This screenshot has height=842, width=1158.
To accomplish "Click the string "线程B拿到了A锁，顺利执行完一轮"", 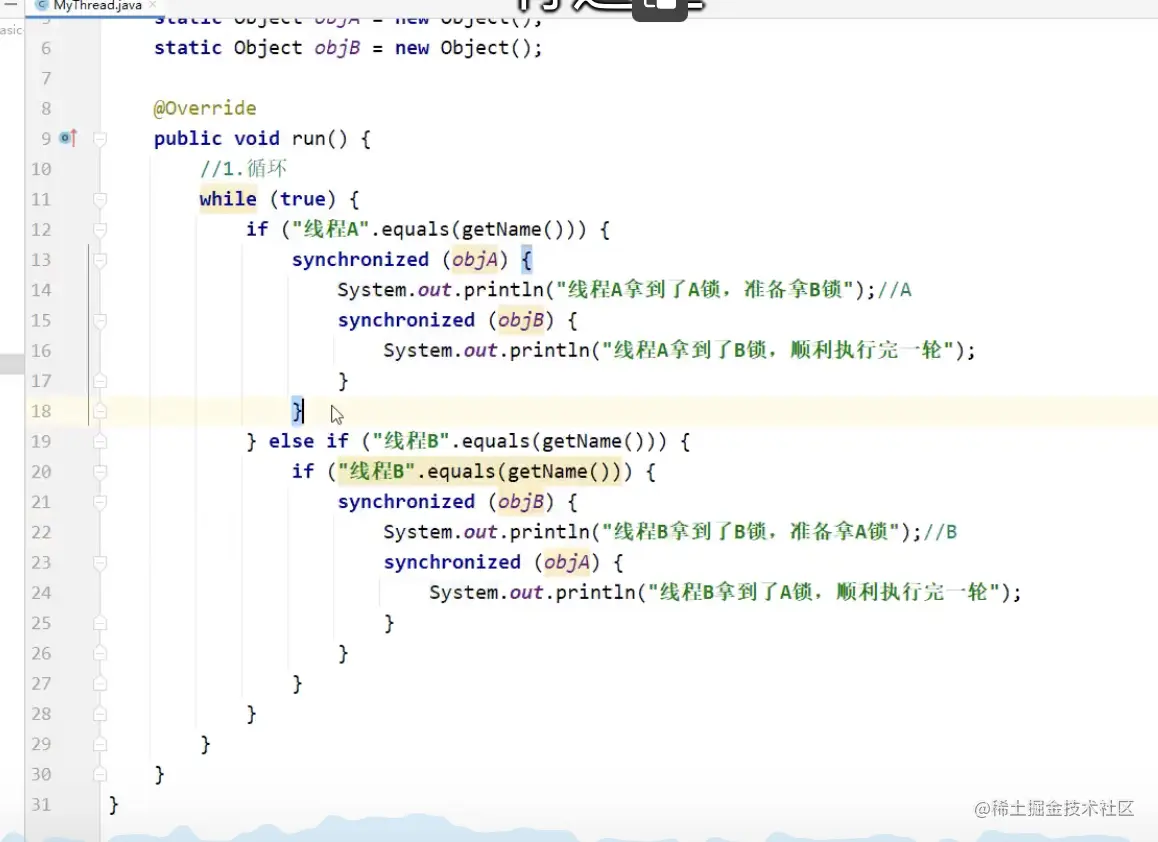I will tap(825, 593).
